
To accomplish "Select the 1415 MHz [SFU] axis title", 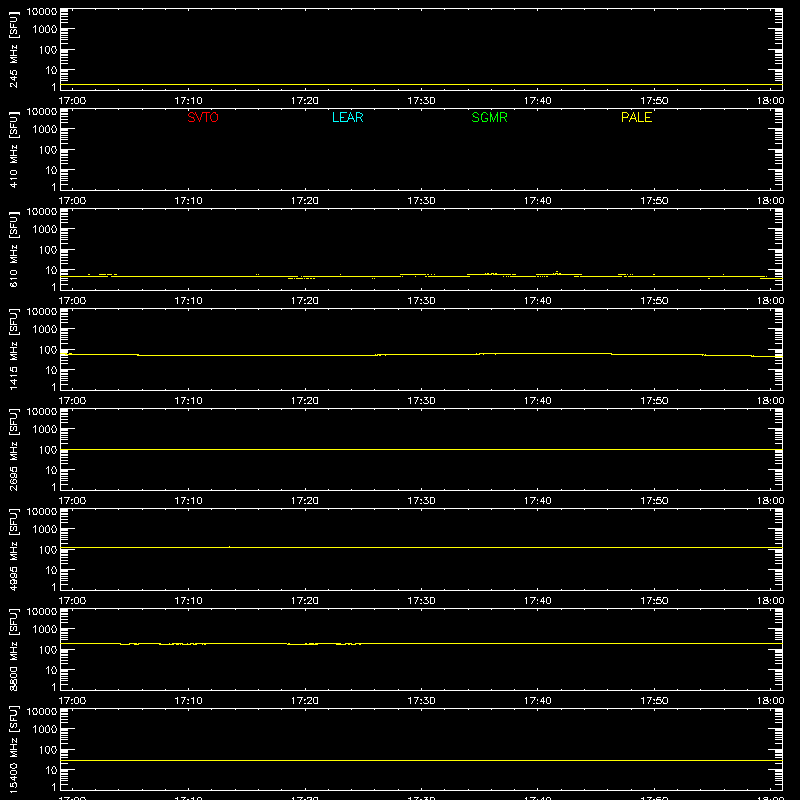I will (x=13, y=349).
